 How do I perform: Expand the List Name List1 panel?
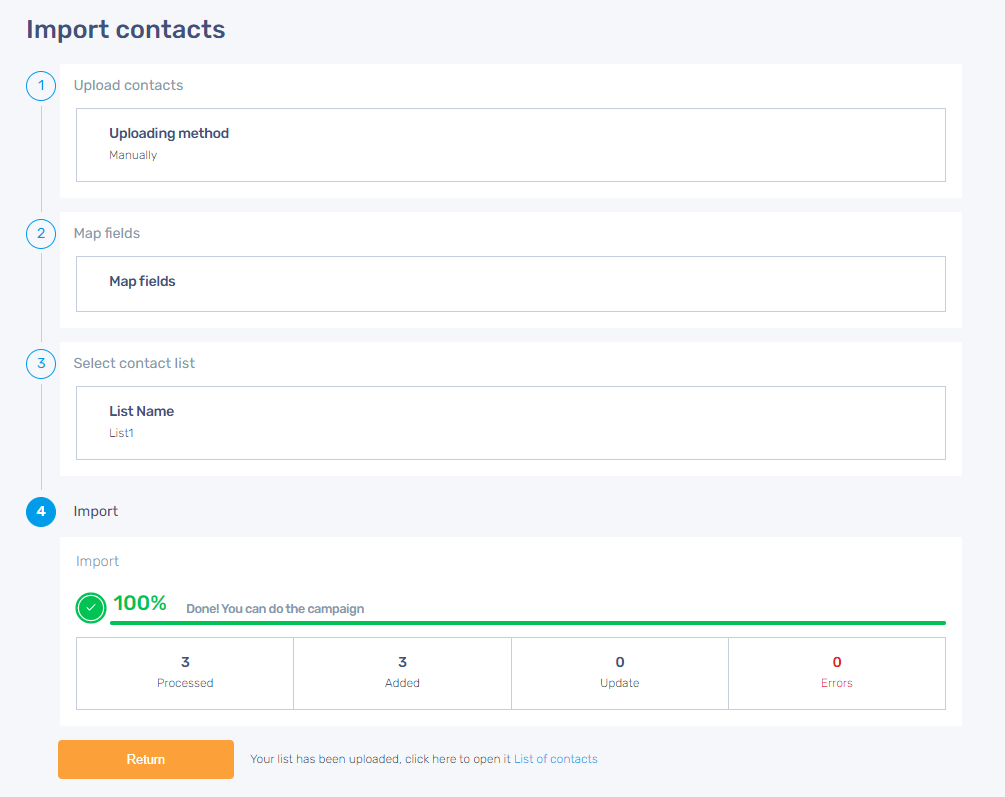(510, 423)
